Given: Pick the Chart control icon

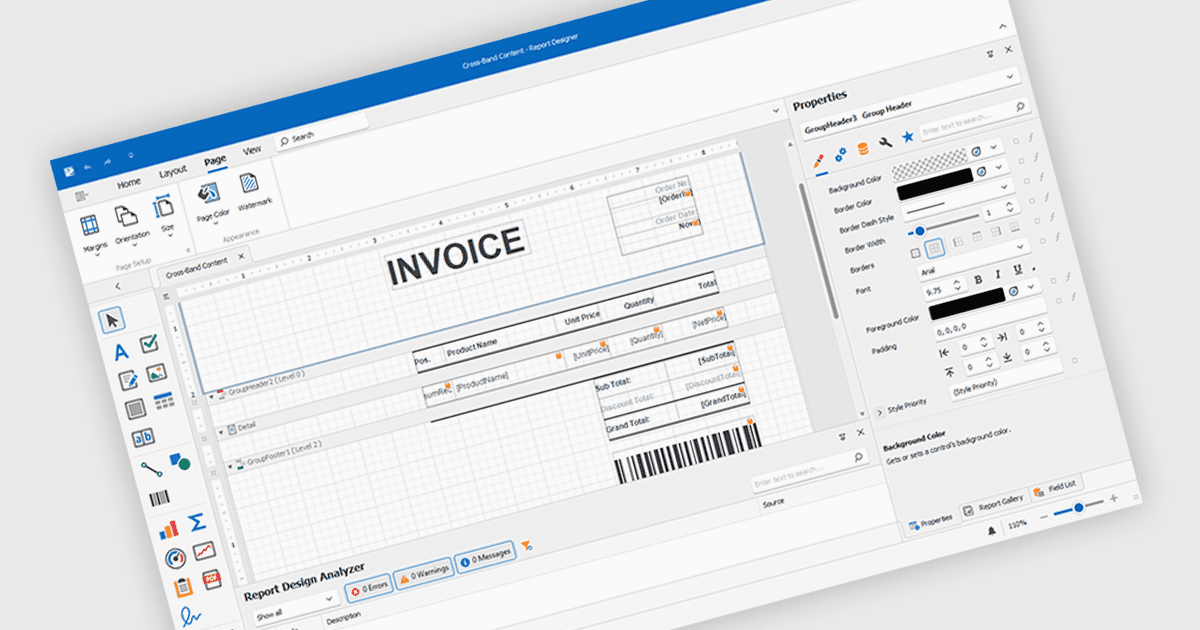Looking at the screenshot, I should pos(168,529).
